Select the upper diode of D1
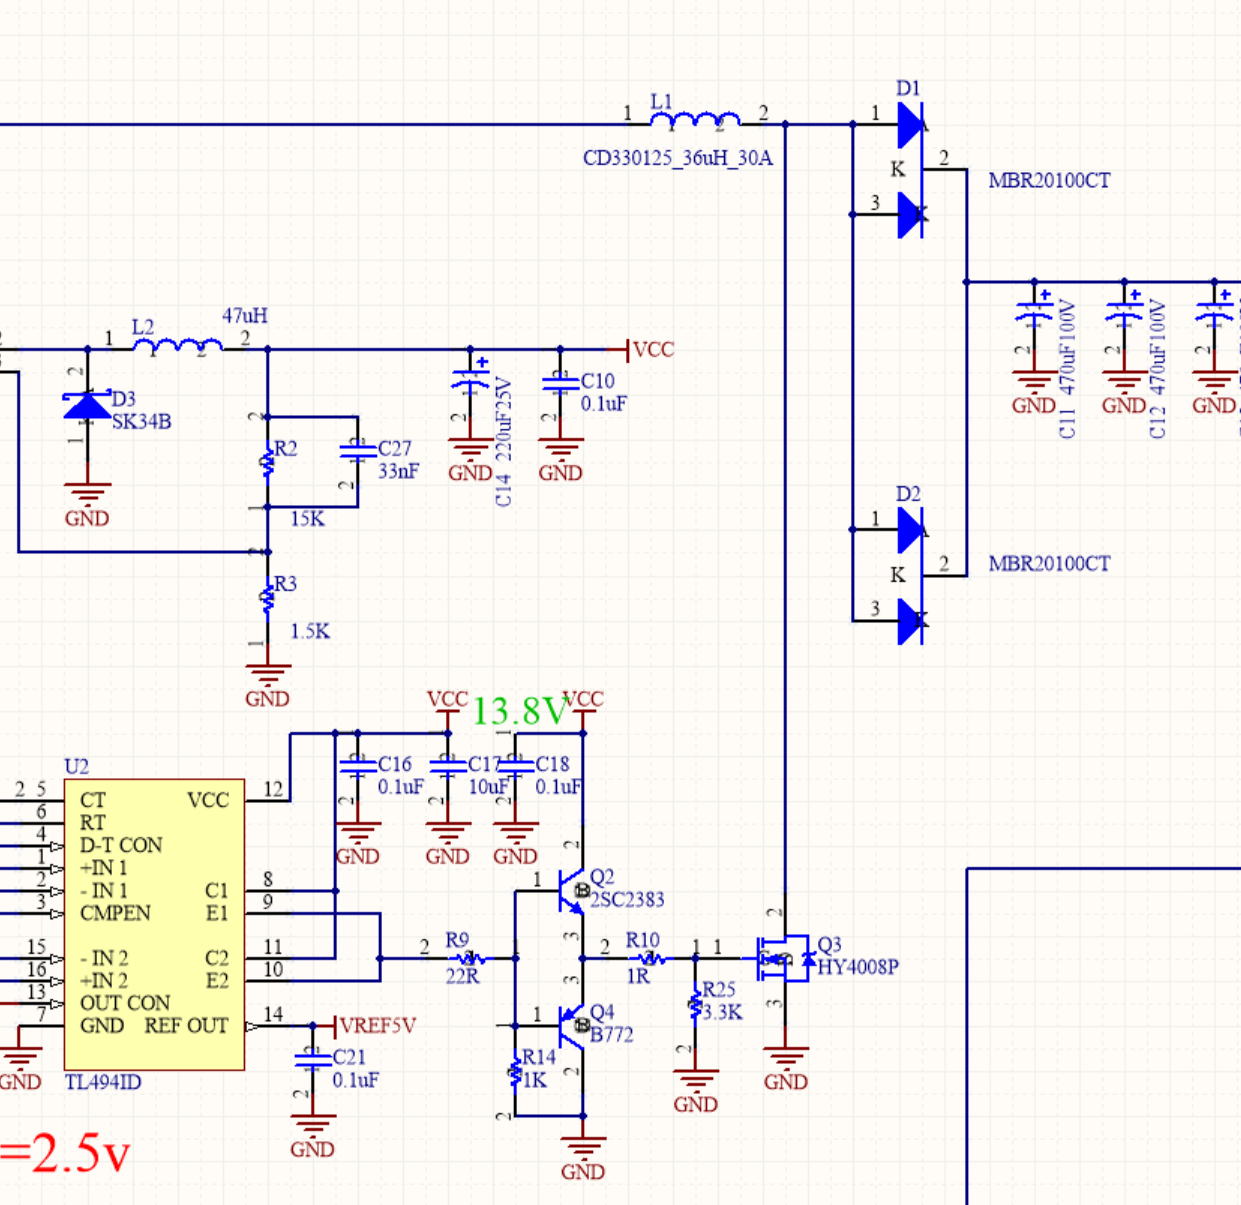1241x1205 pixels. 911,125
